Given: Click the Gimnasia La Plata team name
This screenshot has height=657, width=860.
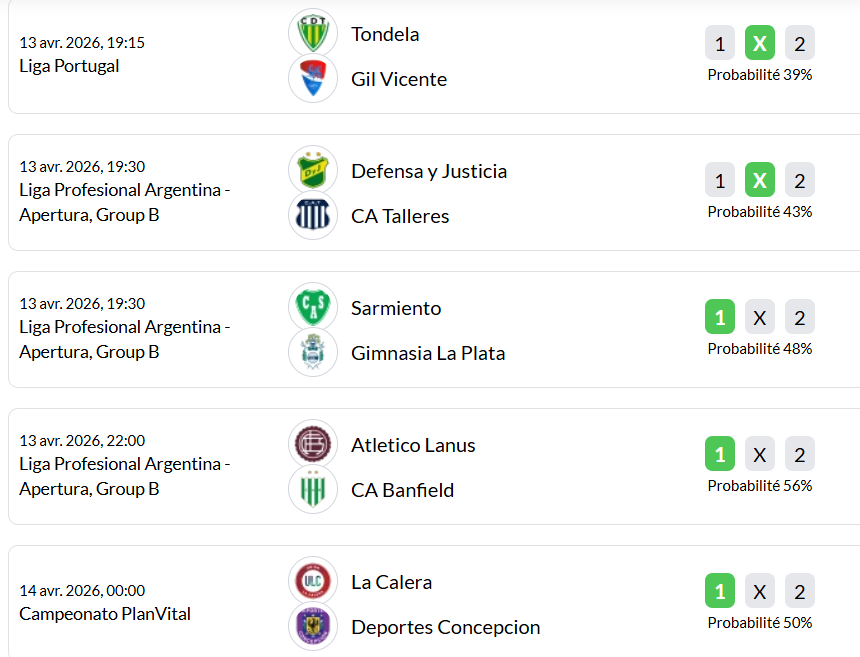Looking at the screenshot, I should click(x=428, y=353).
